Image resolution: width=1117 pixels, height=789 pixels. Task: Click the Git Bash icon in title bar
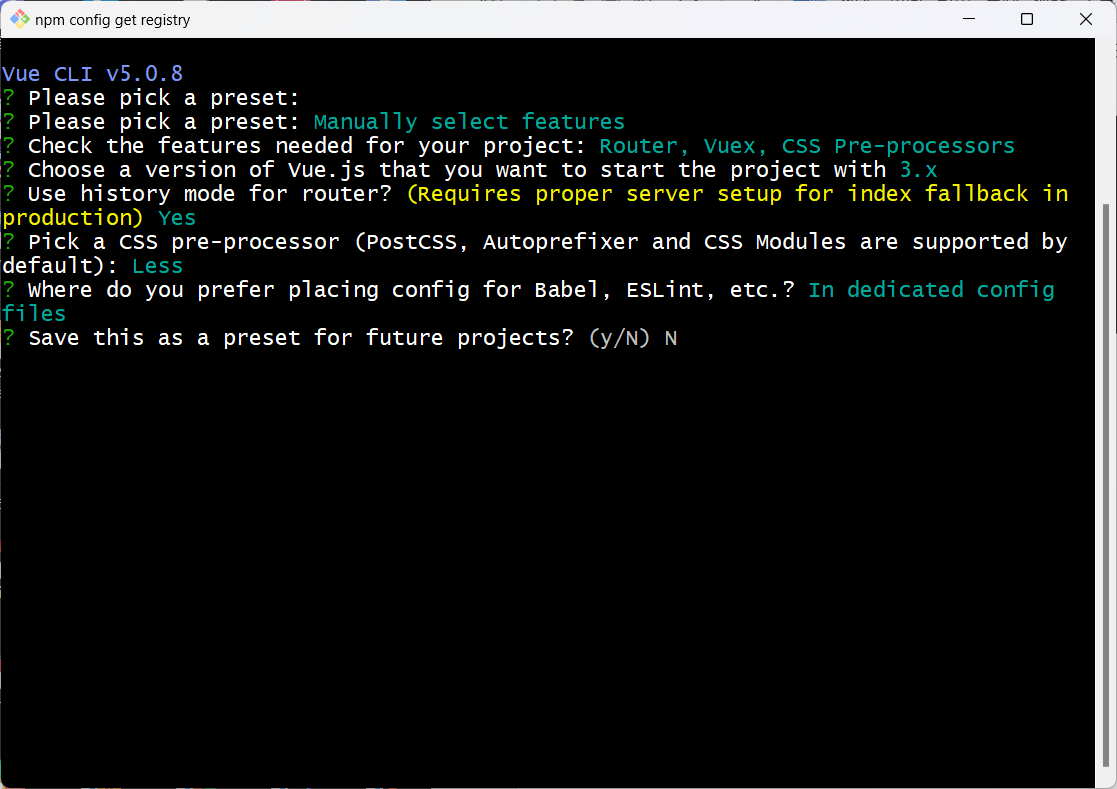(19, 19)
